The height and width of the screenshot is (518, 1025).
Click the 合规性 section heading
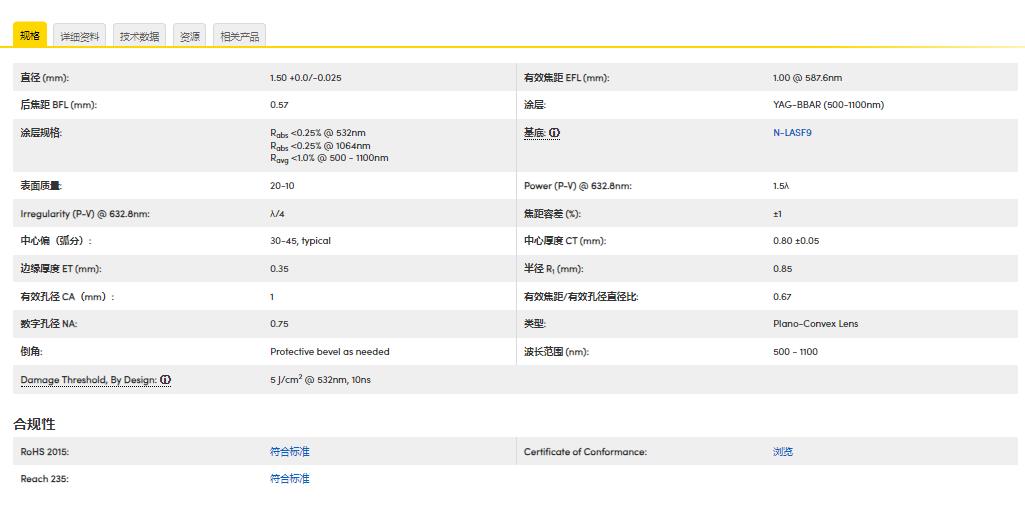click(x=34, y=424)
